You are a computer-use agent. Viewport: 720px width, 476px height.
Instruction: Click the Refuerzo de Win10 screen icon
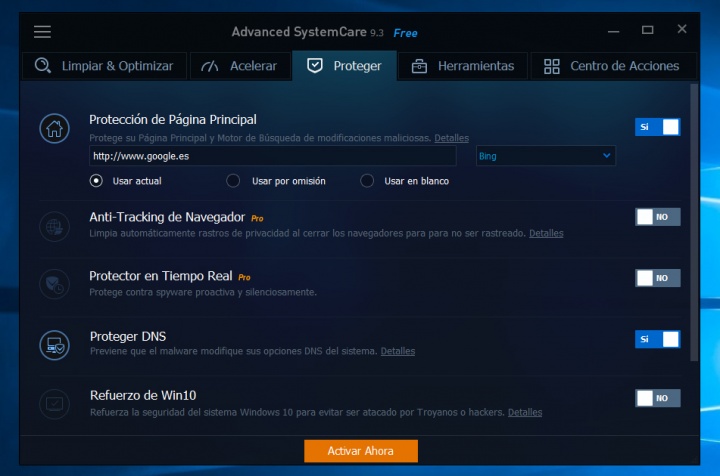pos(54,404)
